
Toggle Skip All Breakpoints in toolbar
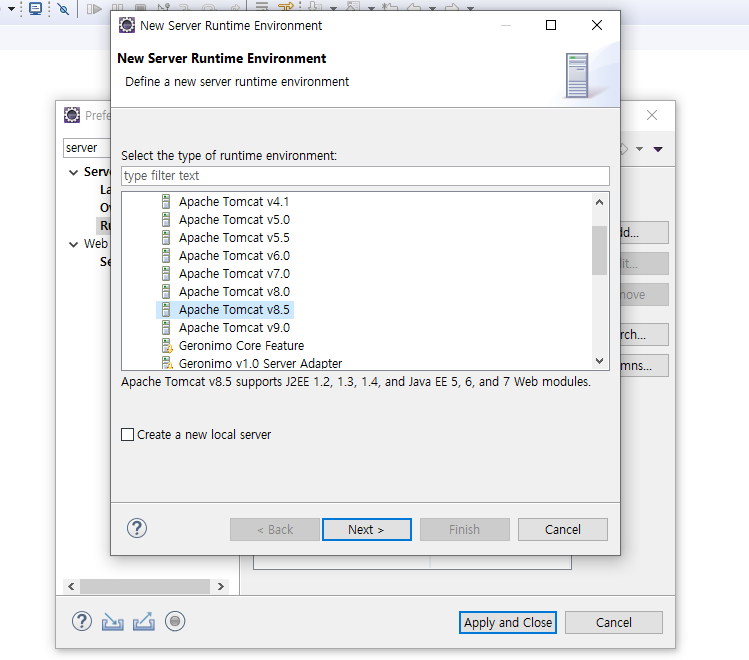pyautogui.click(x=63, y=9)
